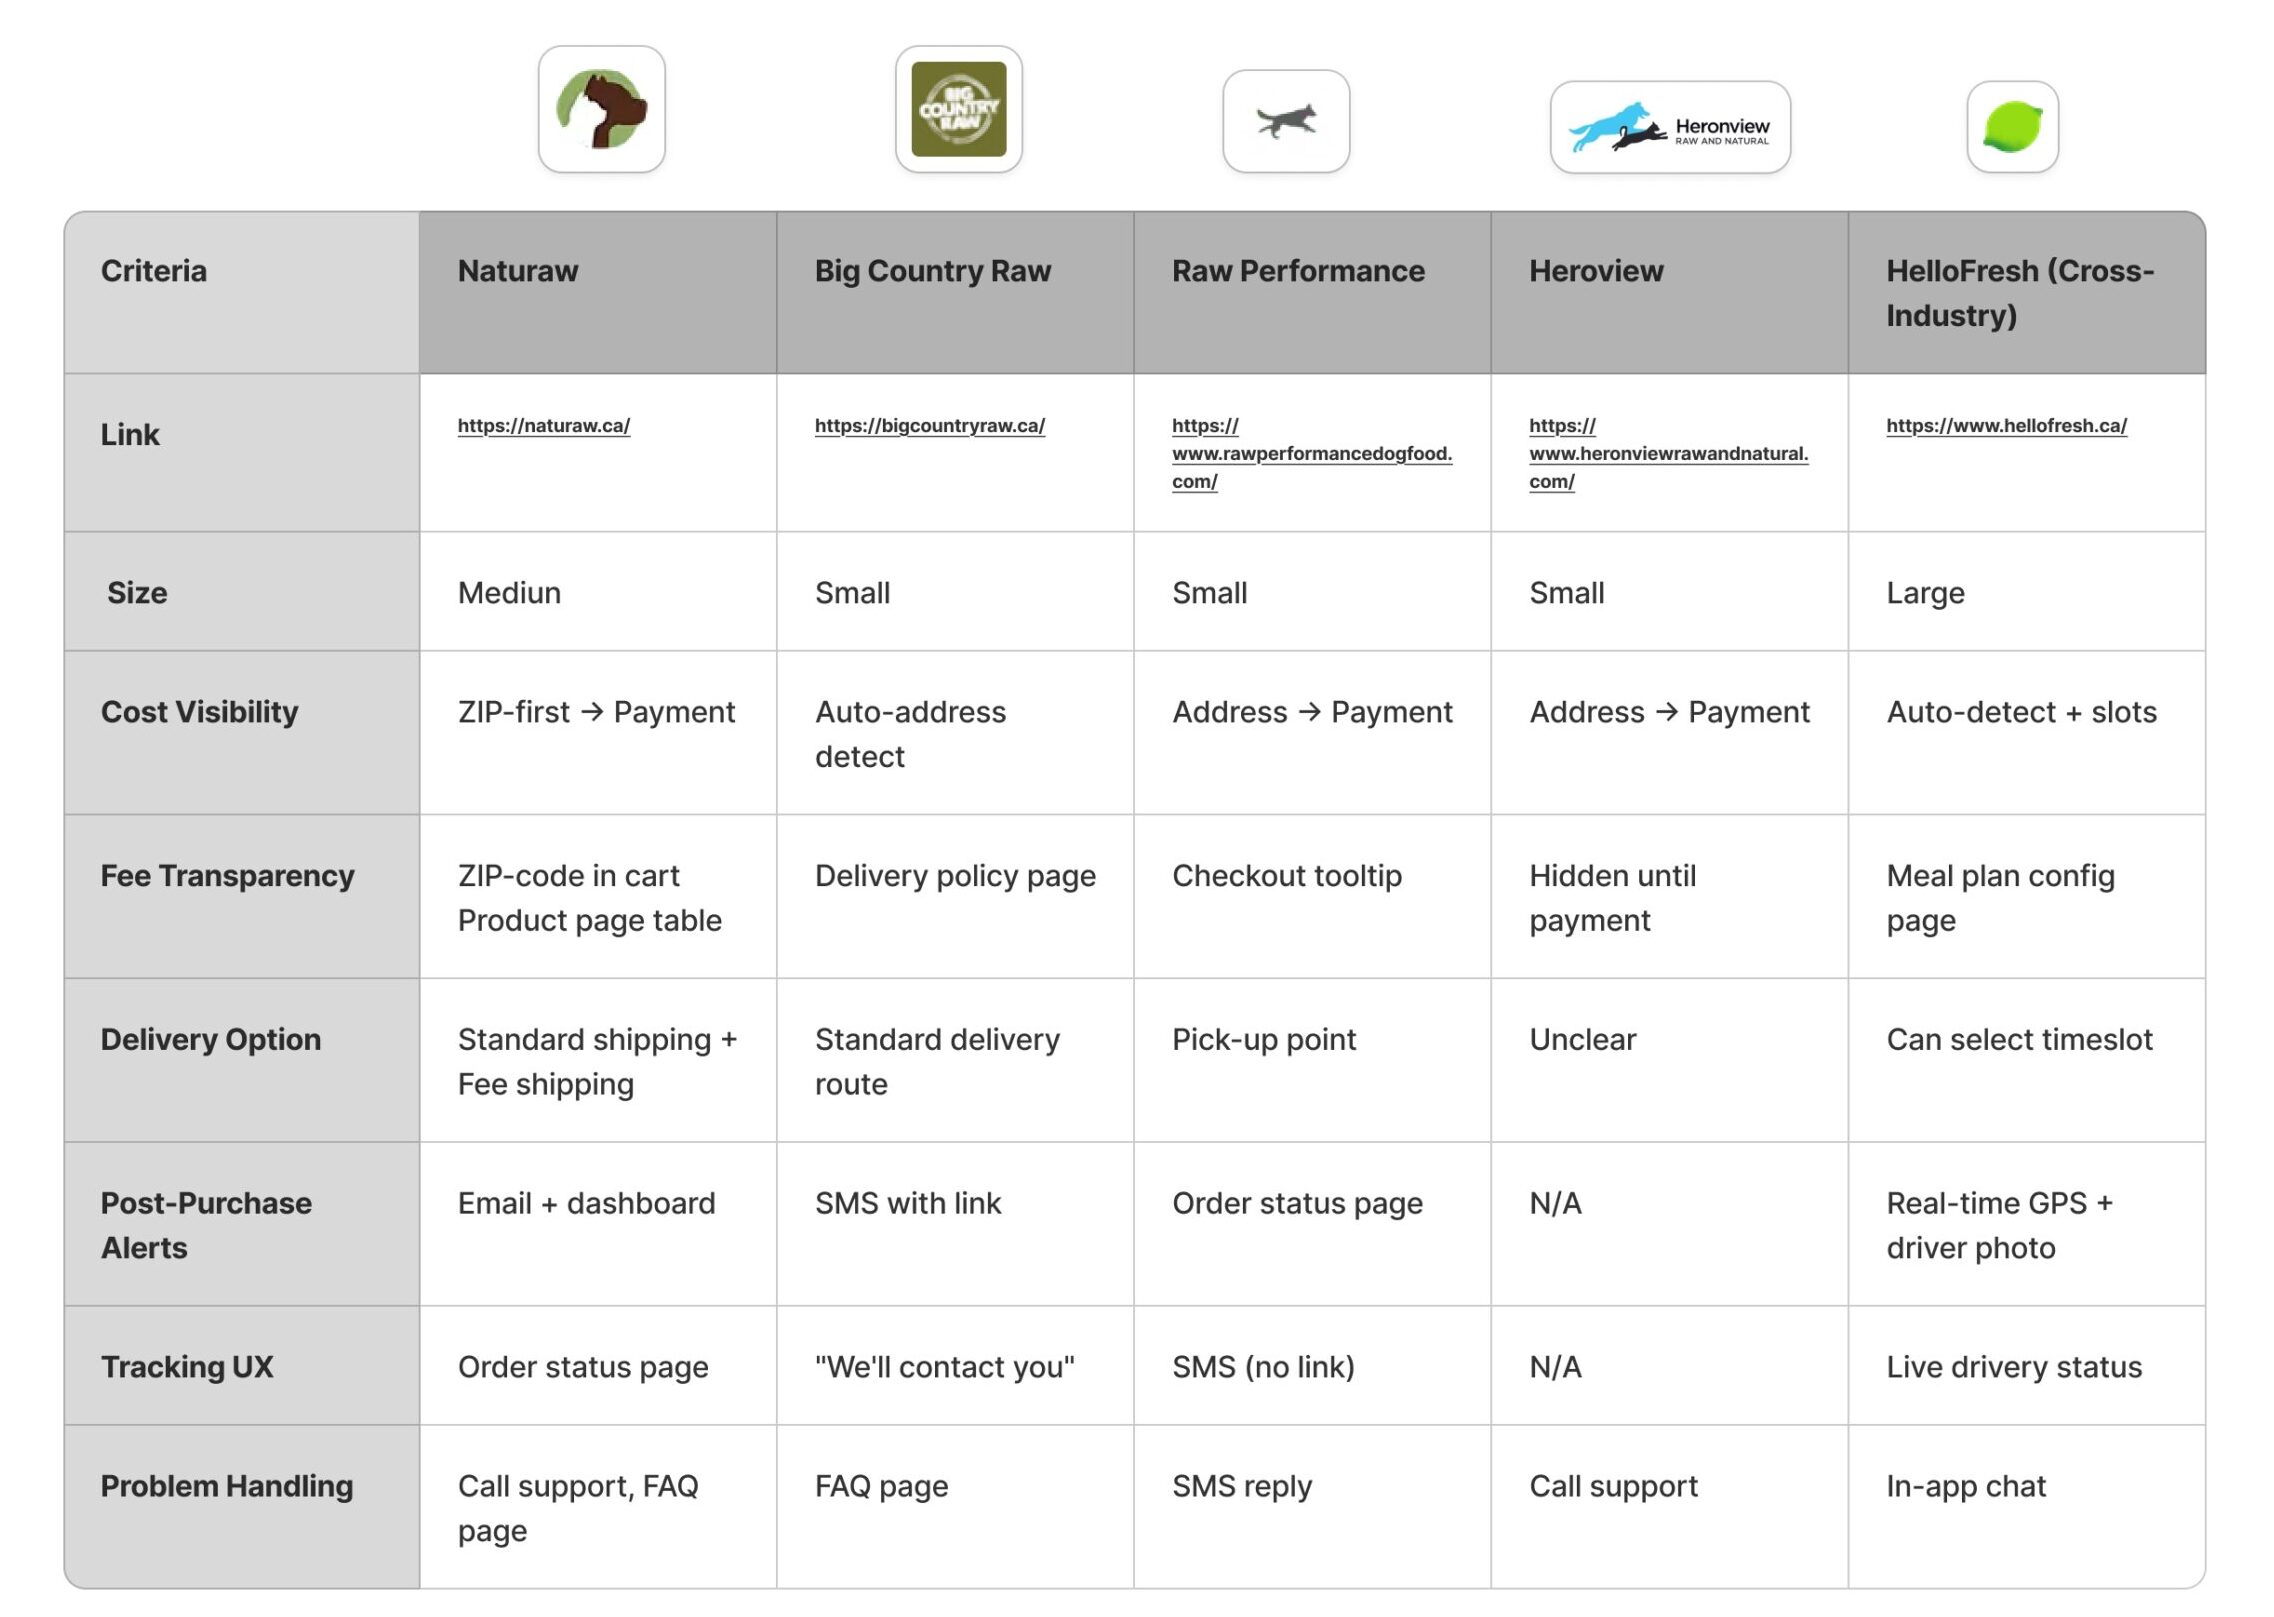Click the Heronview Raw and Natural logo

point(1669,128)
